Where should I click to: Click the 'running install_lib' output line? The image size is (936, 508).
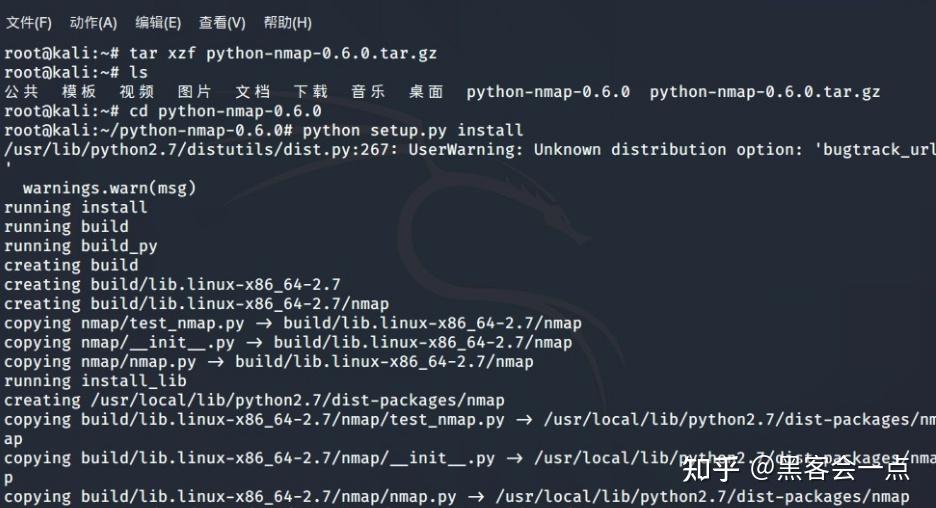96,381
